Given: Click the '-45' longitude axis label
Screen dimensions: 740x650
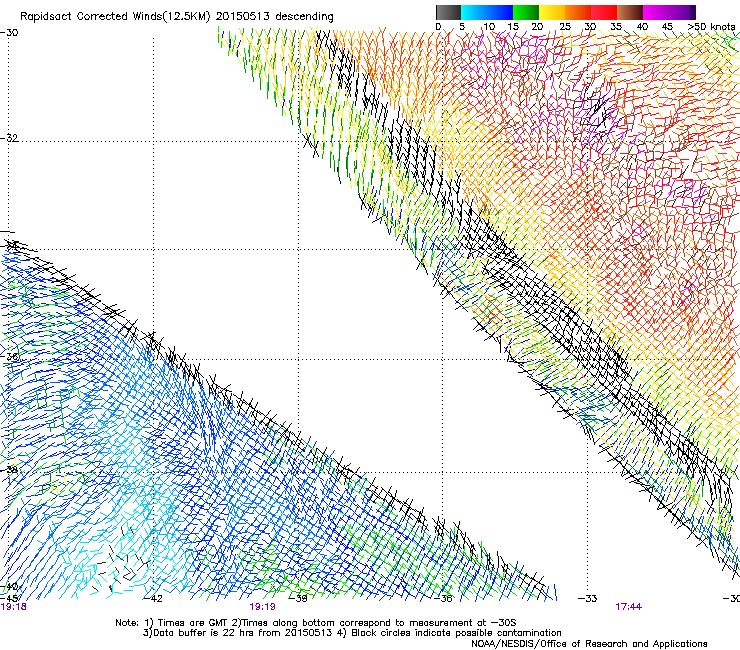Looking at the screenshot, I should (9, 599).
